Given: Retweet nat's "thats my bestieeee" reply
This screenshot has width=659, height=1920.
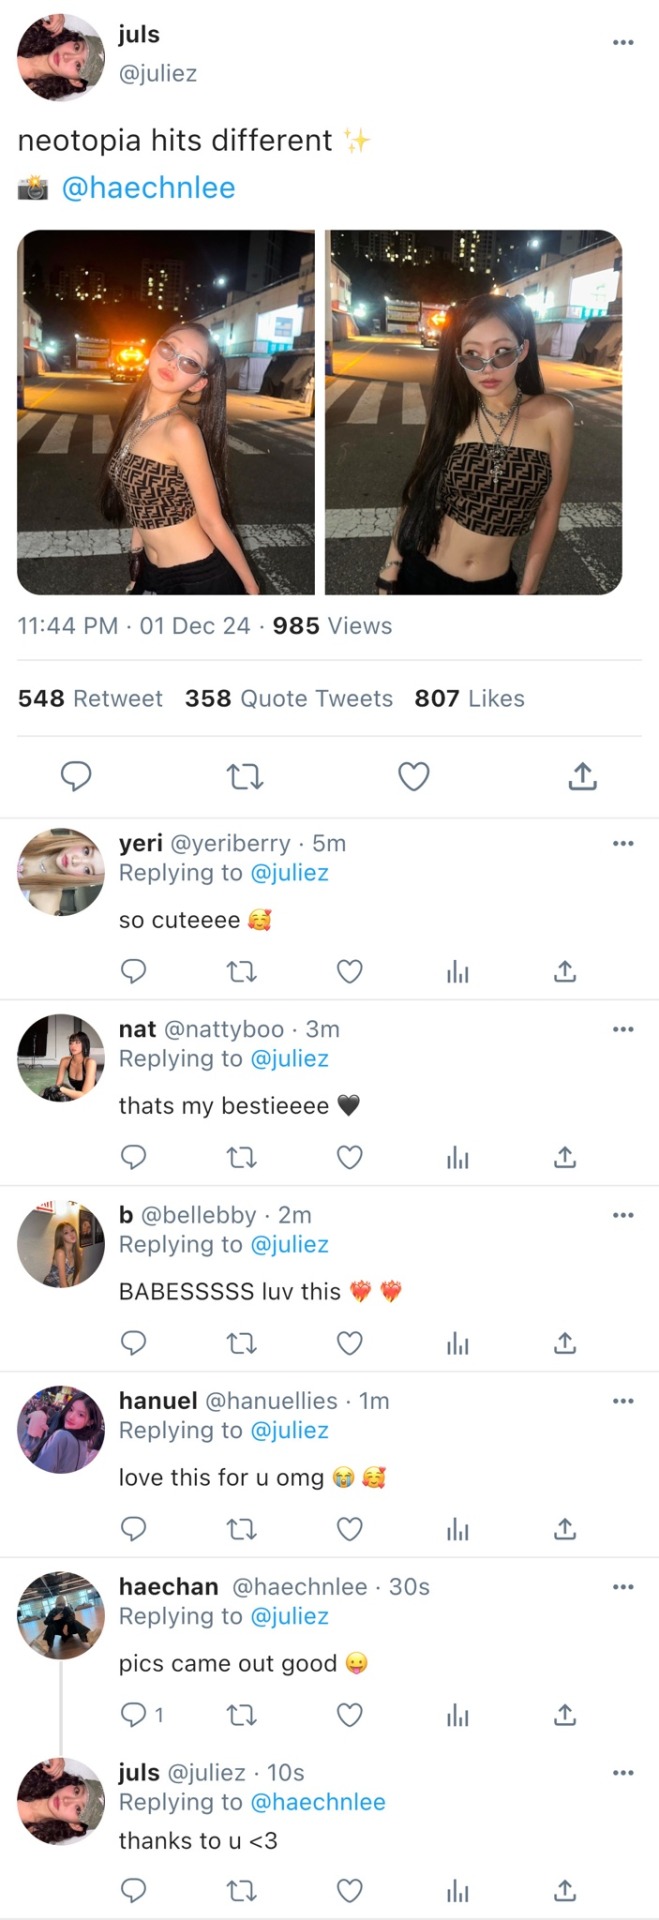Looking at the screenshot, I should point(242,1157).
